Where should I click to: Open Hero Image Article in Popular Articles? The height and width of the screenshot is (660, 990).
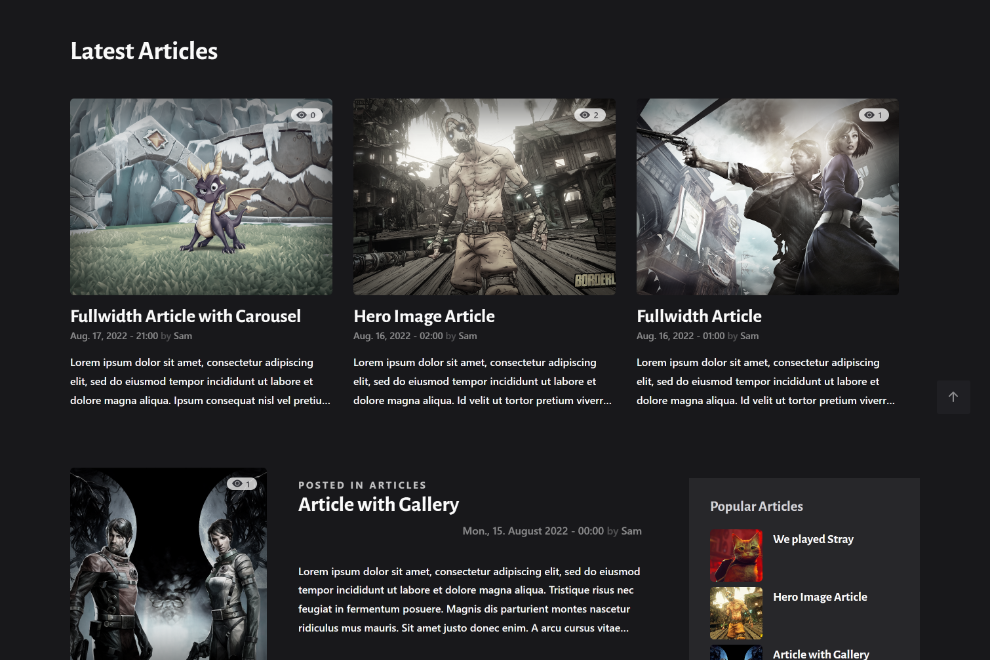pyautogui.click(x=820, y=597)
